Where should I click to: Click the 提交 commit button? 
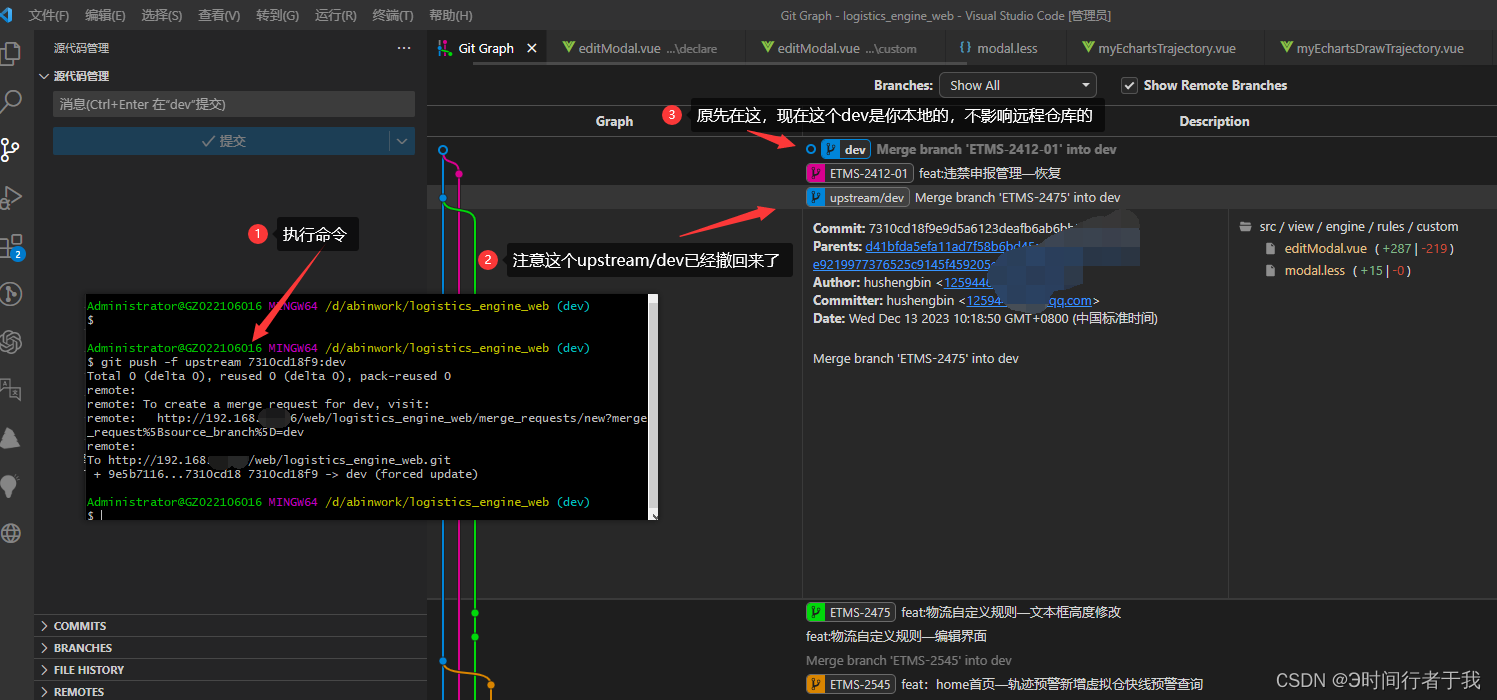(x=221, y=141)
